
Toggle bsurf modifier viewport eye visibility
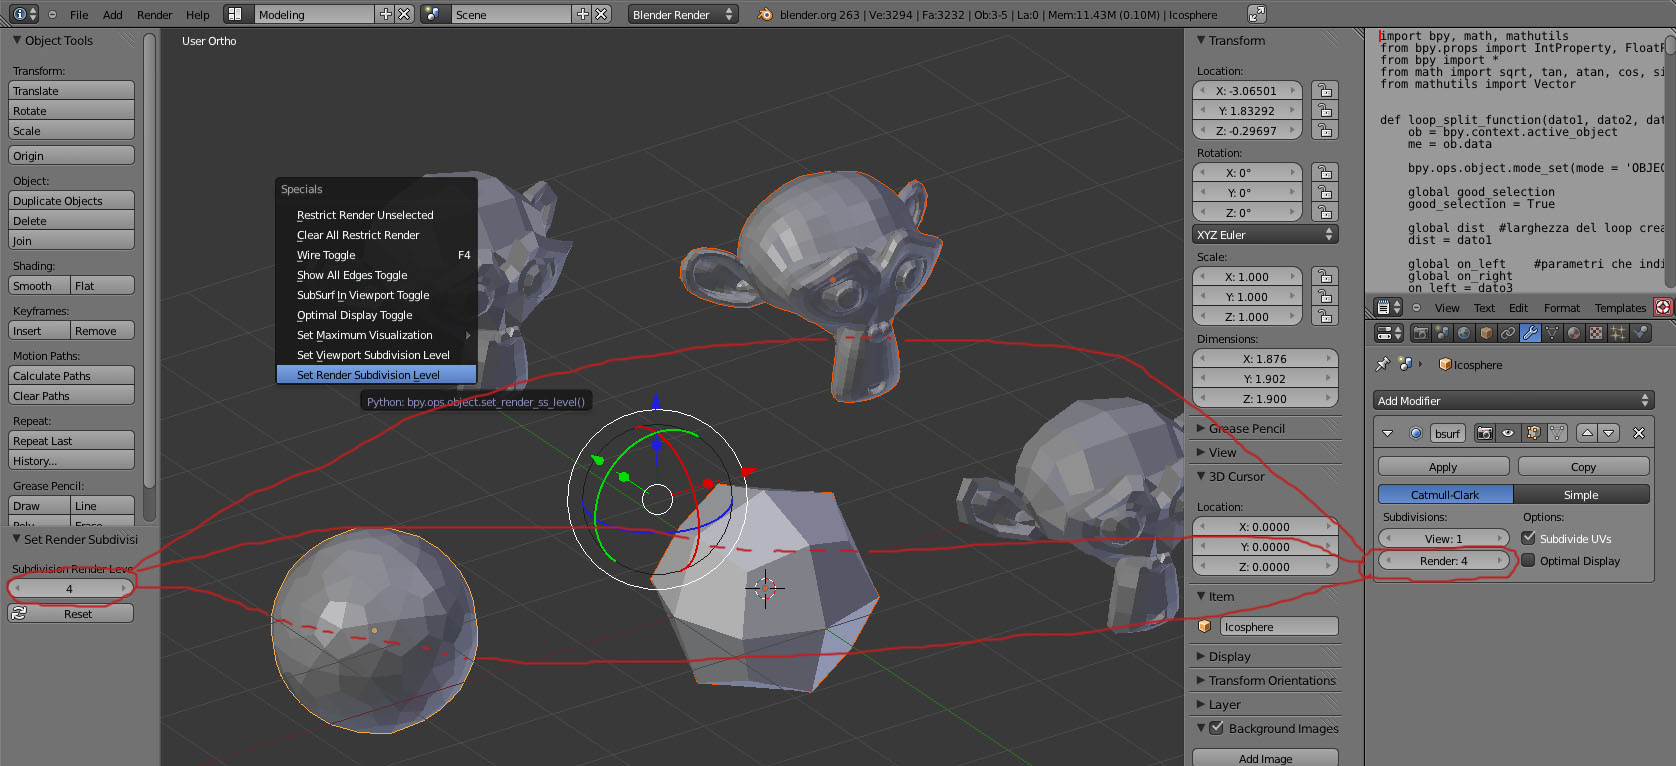click(x=1508, y=433)
